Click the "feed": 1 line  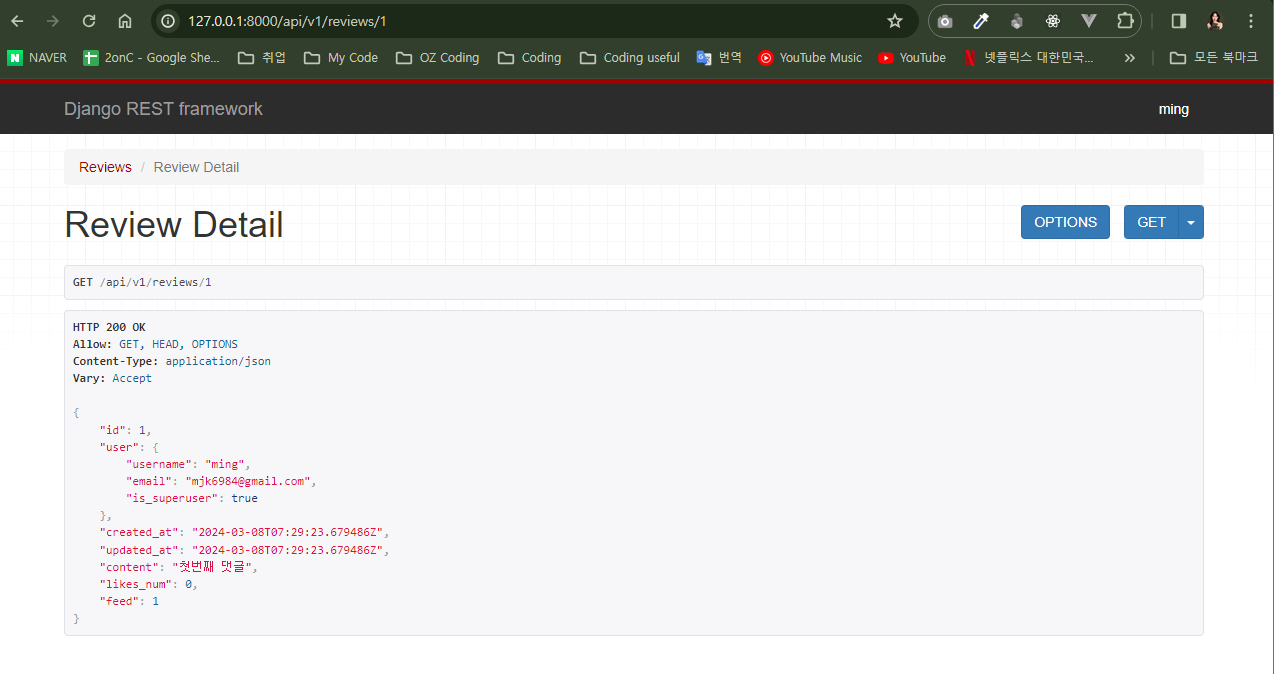[x=129, y=601]
